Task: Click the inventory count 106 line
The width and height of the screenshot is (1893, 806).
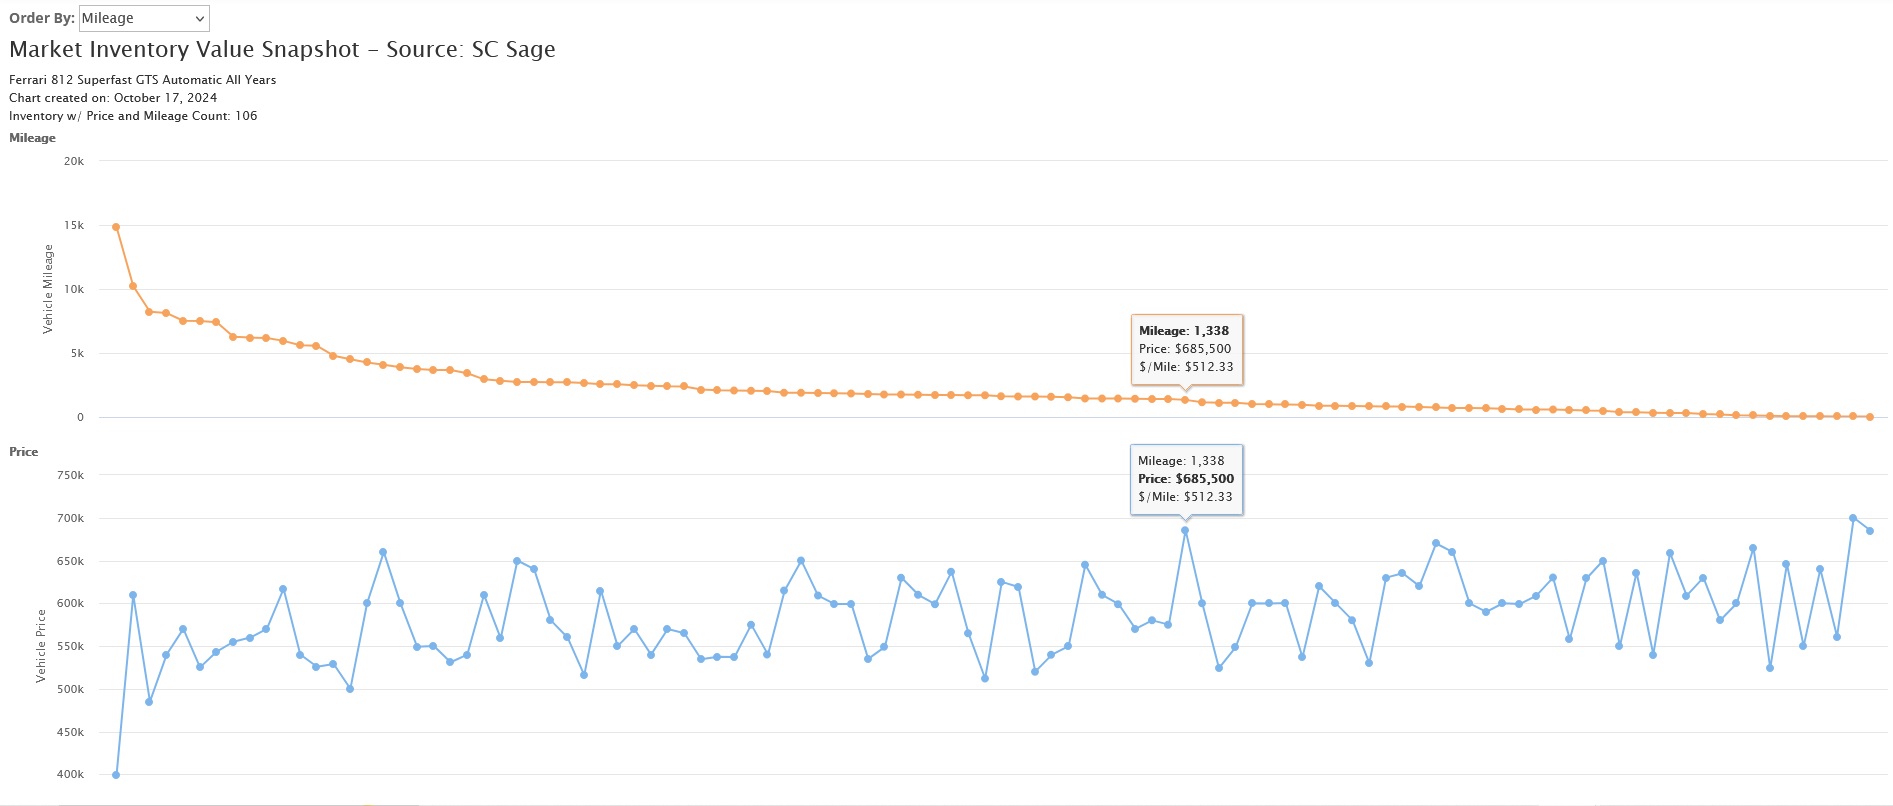Action: tap(133, 116)
